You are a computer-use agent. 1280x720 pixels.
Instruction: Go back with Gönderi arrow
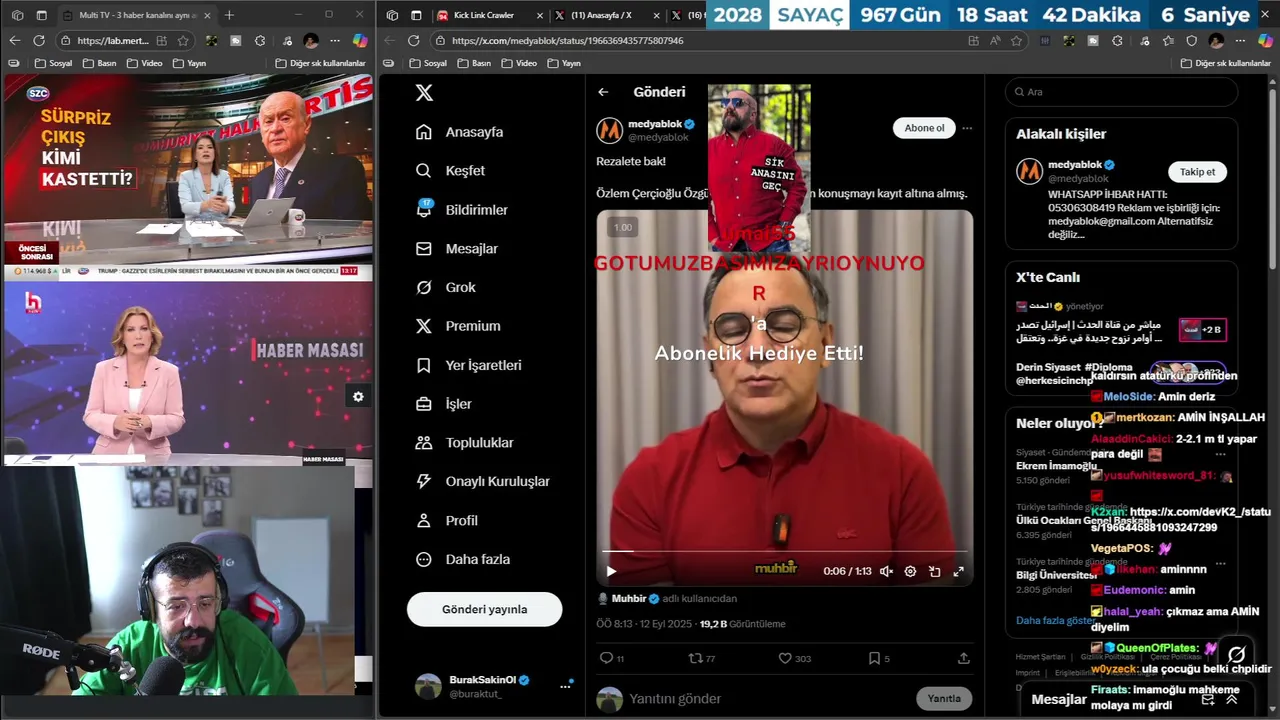pos(603,92)
